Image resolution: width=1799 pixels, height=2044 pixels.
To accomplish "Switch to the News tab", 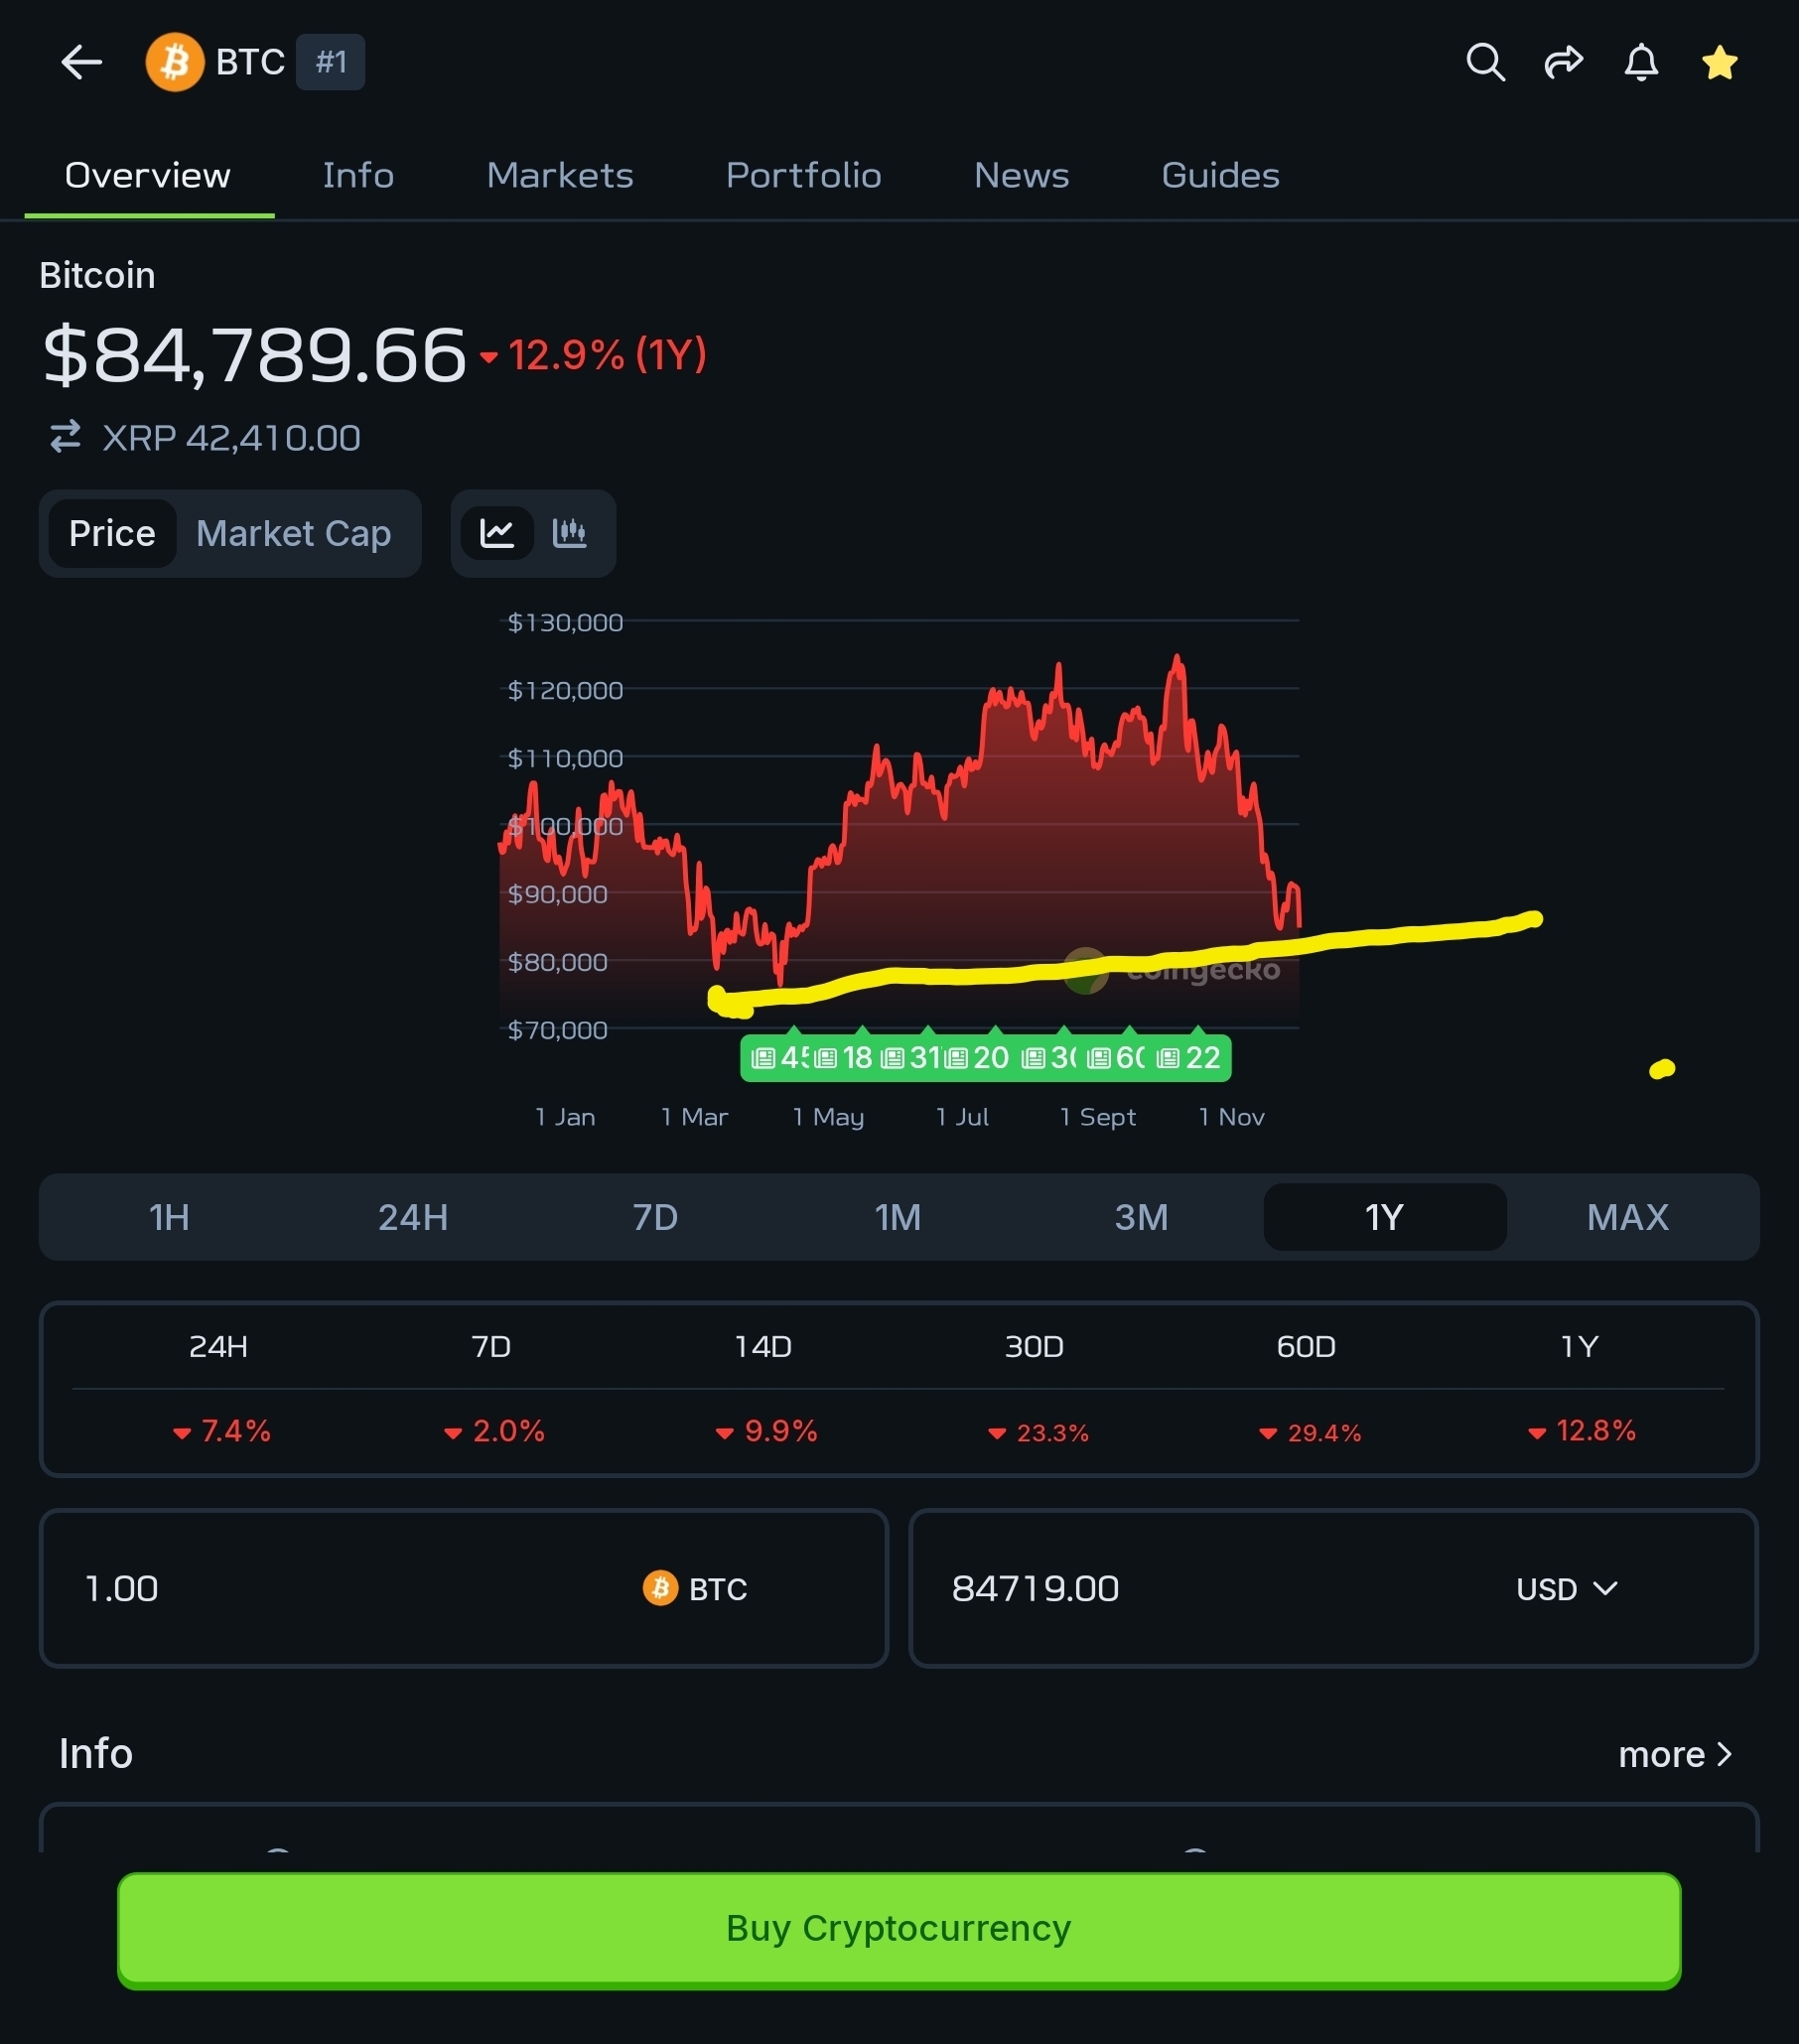I will click(1022, 175).
